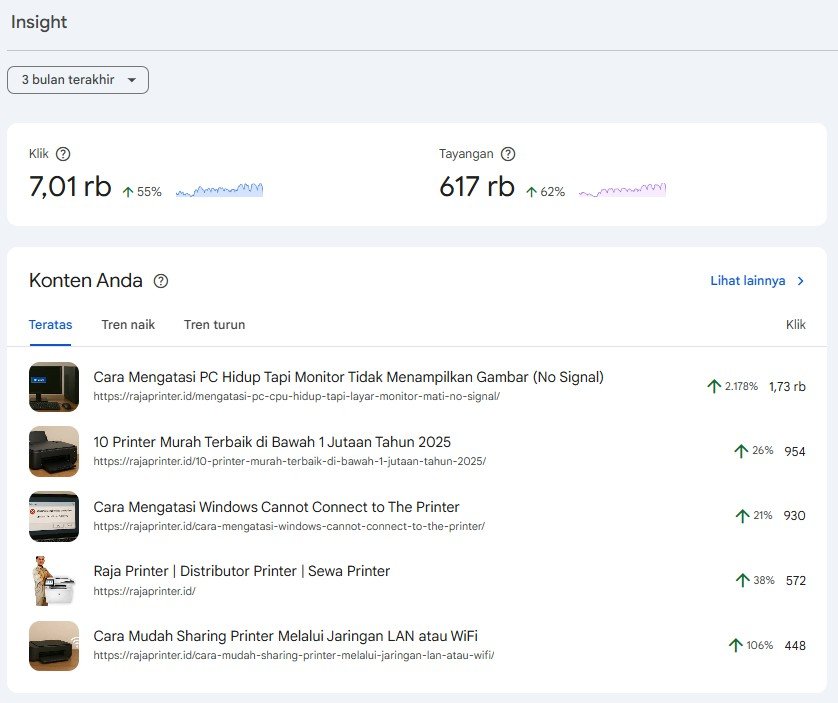Open 'Cara Mengatasi PC Hidup Tapi Monitor' title
838x703 pixels.
click(x=348, y=377)
